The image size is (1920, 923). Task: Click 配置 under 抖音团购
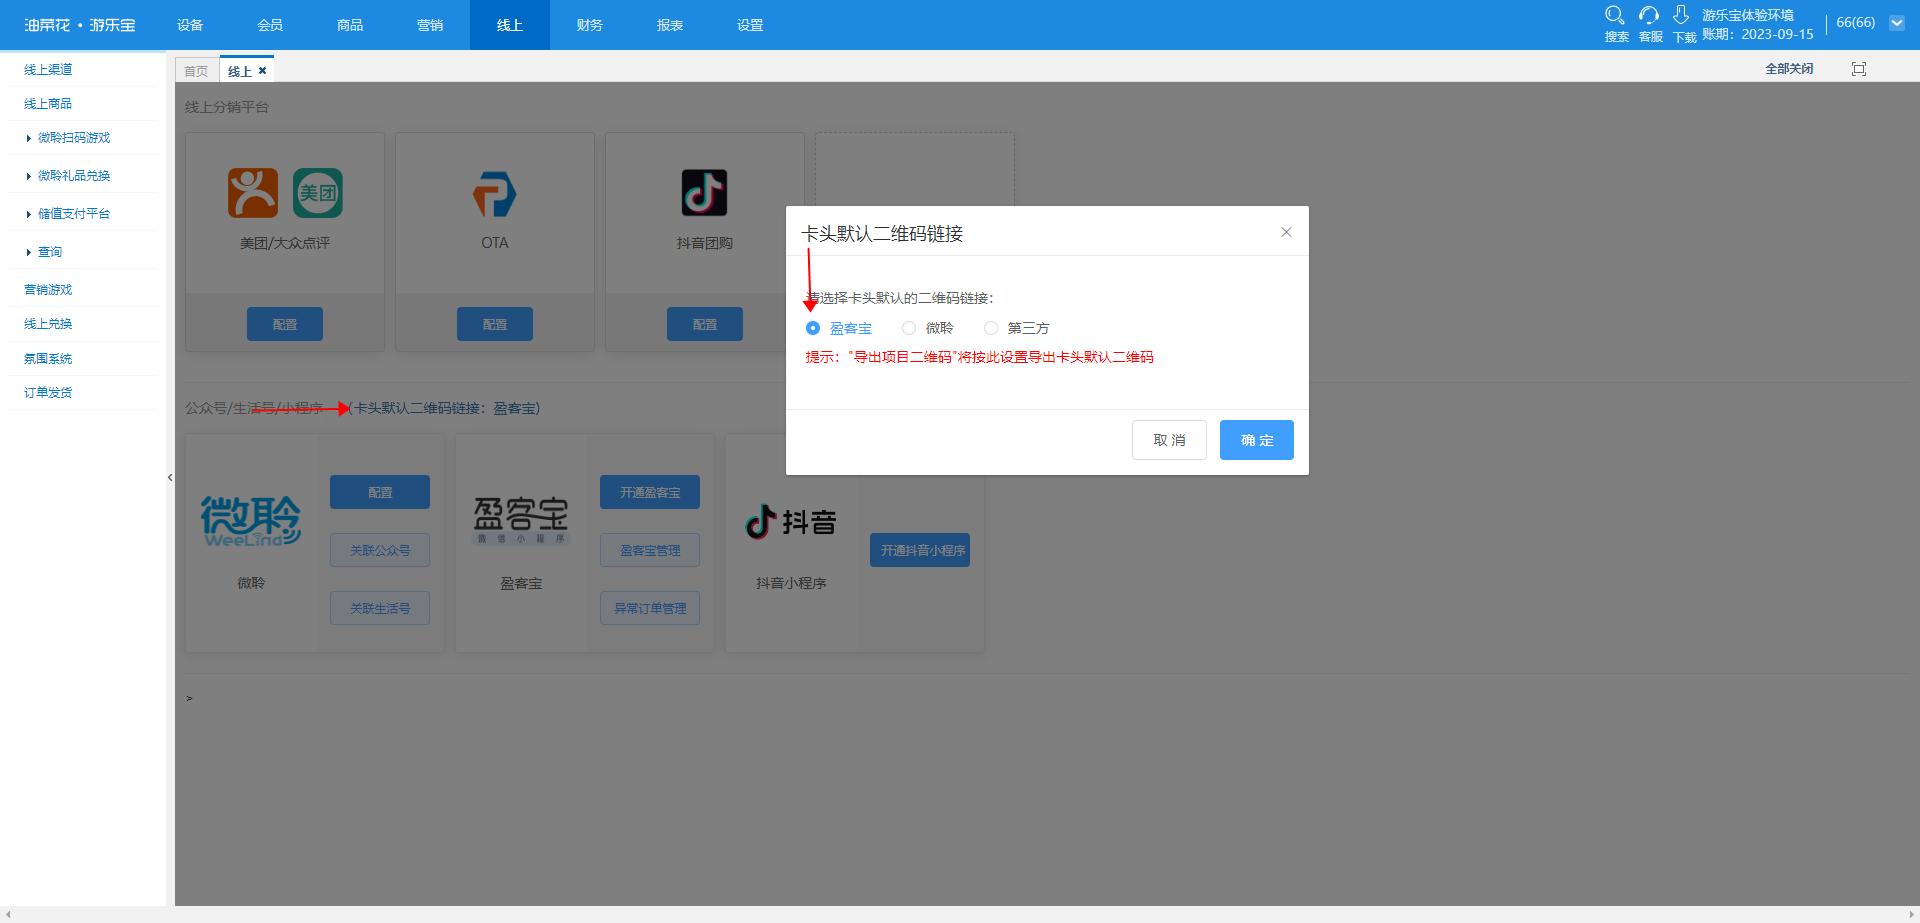705,324
